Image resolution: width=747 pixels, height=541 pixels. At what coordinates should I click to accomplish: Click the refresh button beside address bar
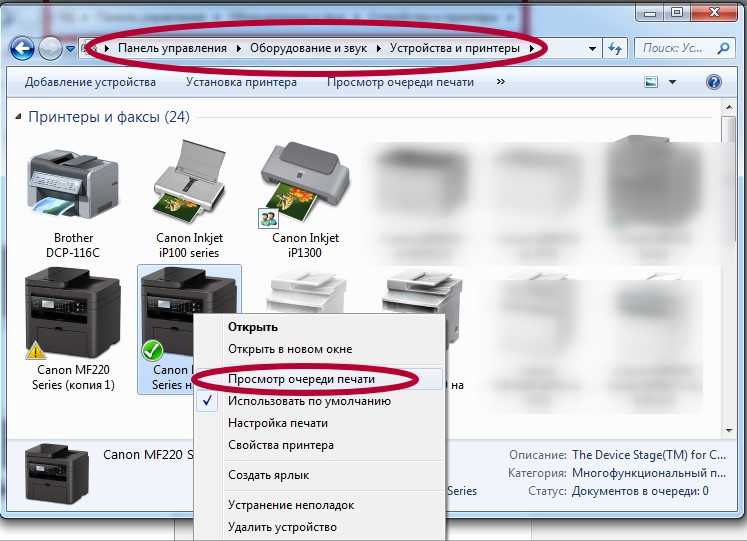click(x=615, y=48)
